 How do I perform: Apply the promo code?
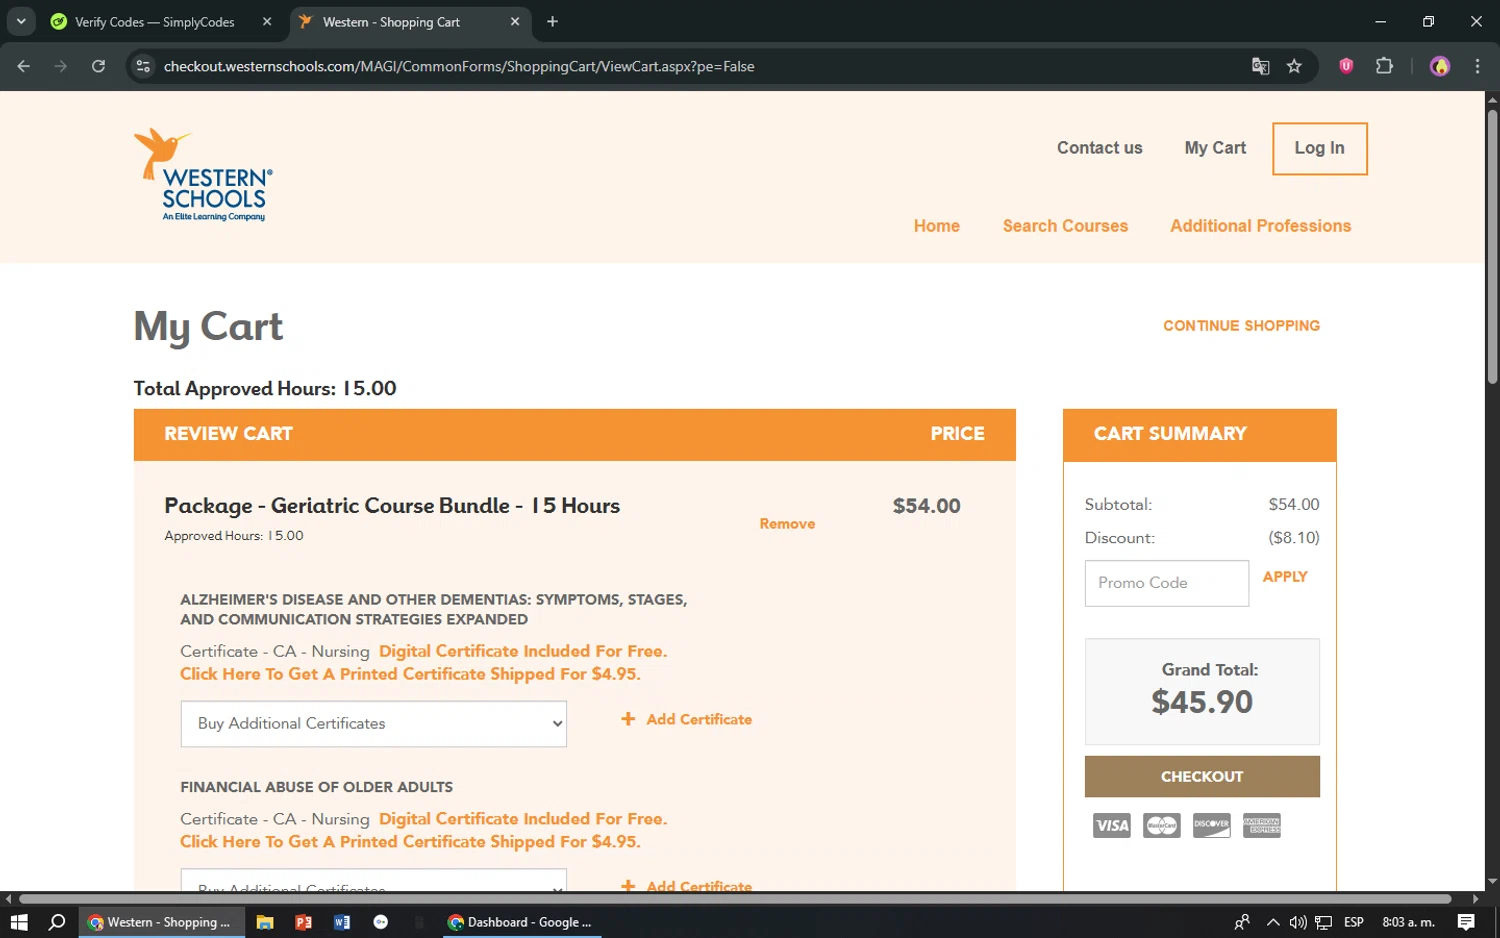[x=1285, y=577]
